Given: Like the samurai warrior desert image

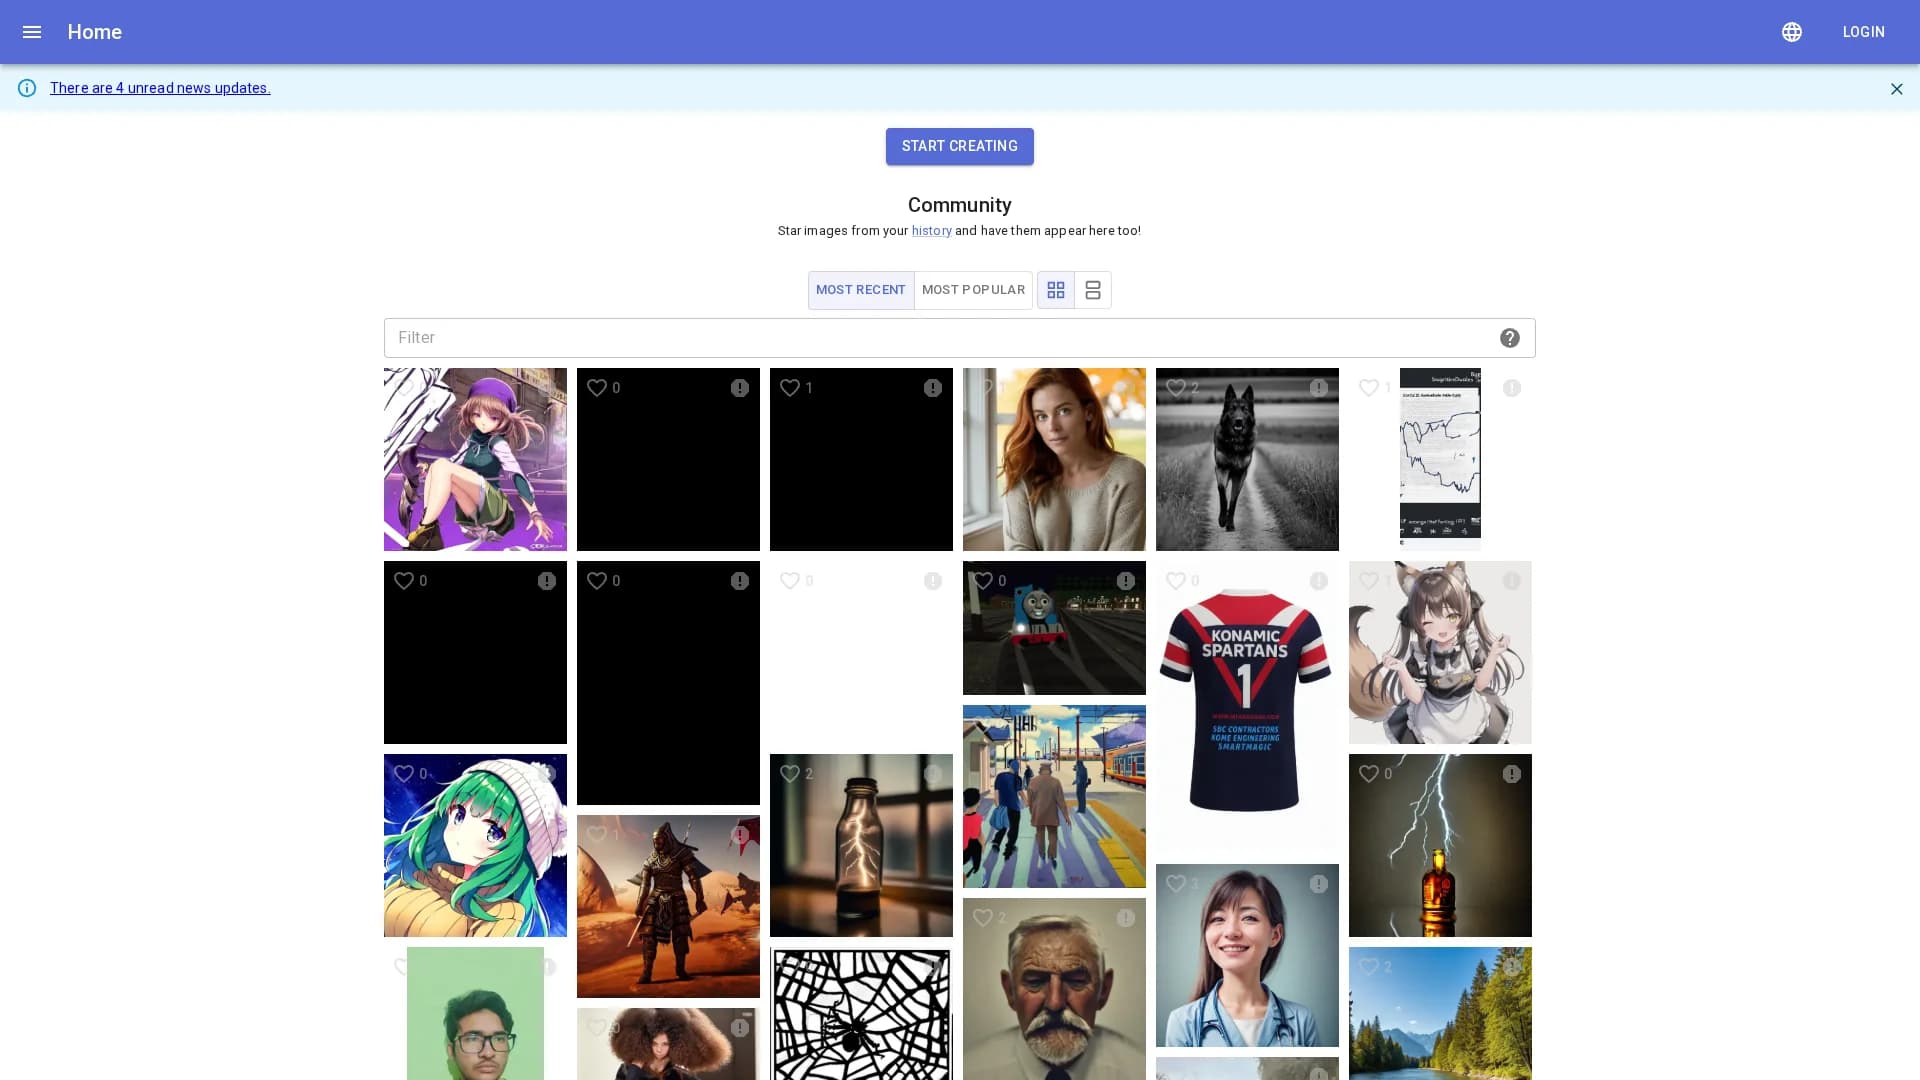Looking at the screenshot, I should [597, 835].
